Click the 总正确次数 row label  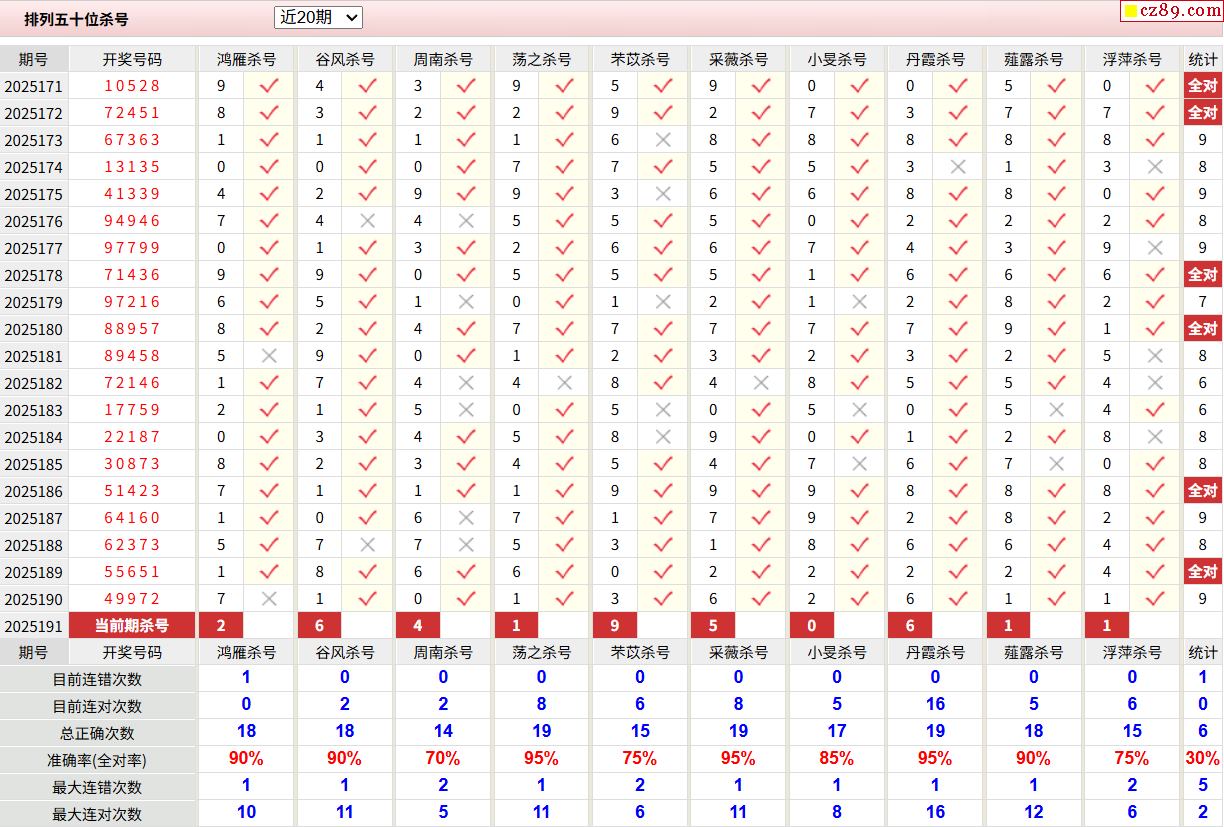pos(97,733)
